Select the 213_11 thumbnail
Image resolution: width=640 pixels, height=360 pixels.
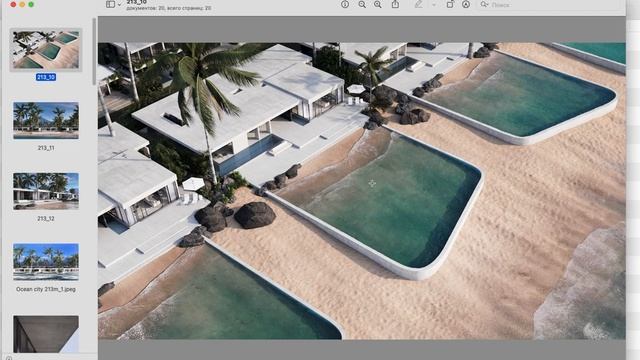click(x=46, y=120)
